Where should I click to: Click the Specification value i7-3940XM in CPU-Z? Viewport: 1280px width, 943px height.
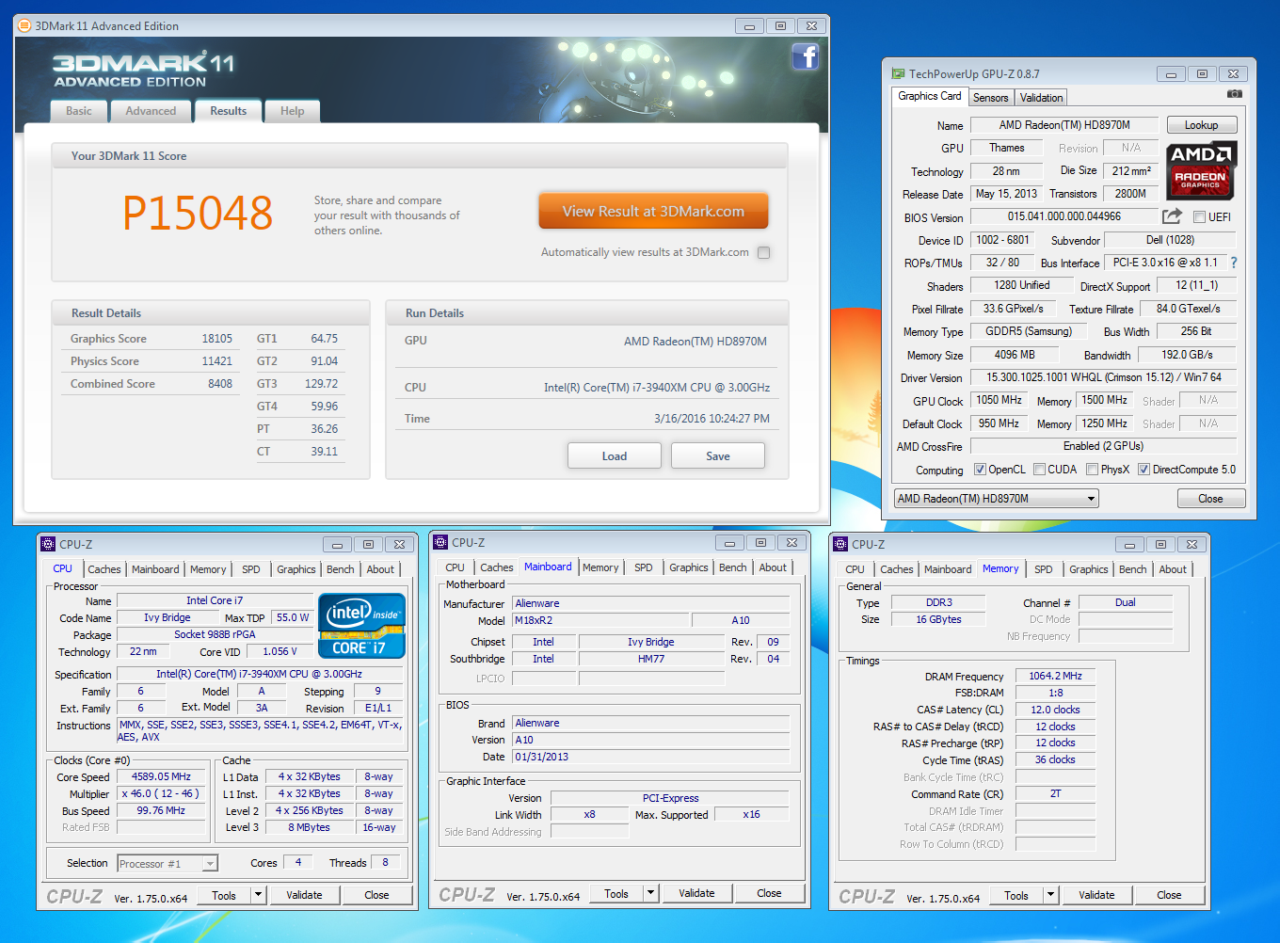point(262,675)
